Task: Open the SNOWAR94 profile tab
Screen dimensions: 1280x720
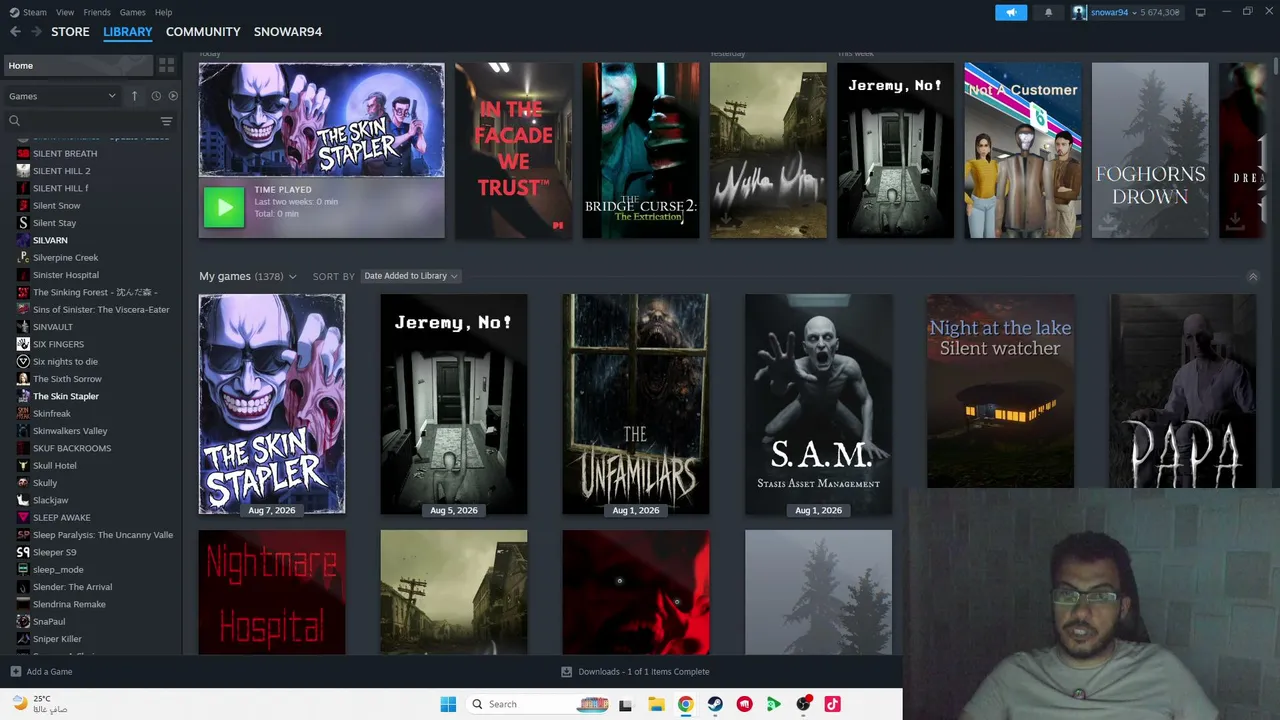Action: (x=288, y=32)
